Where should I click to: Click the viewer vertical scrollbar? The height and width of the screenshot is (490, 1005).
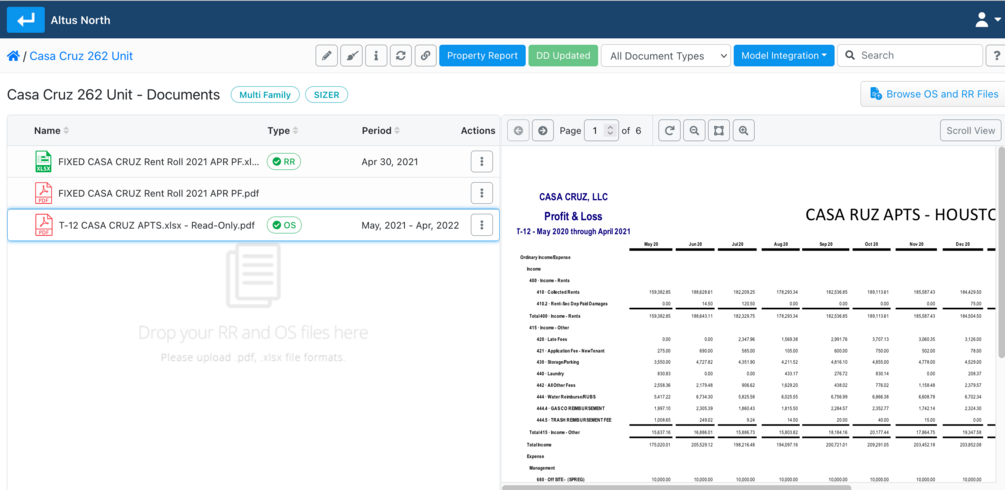(1001, 252)
